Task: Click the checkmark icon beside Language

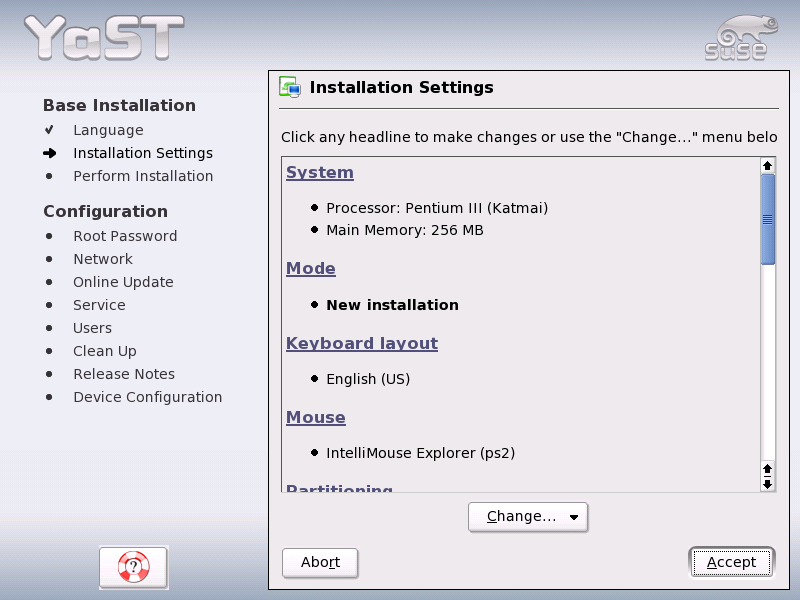Action: coord(50,130)
